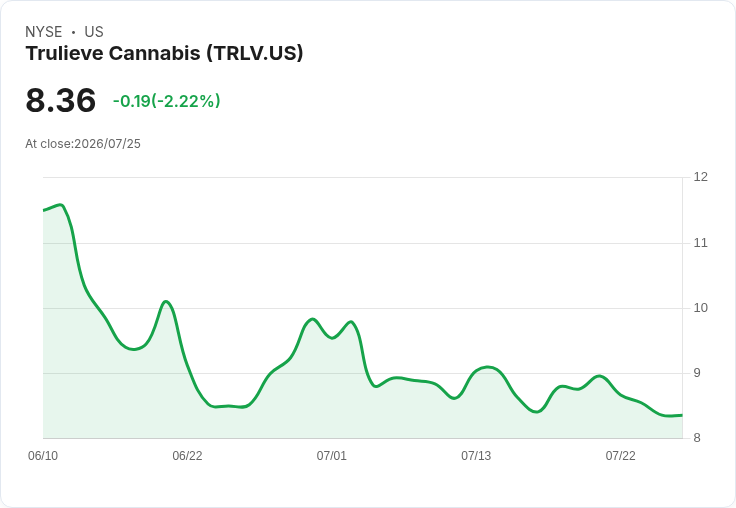Click the Trulieve Cannabis (TRLV.US) title

tap(164, 54)
